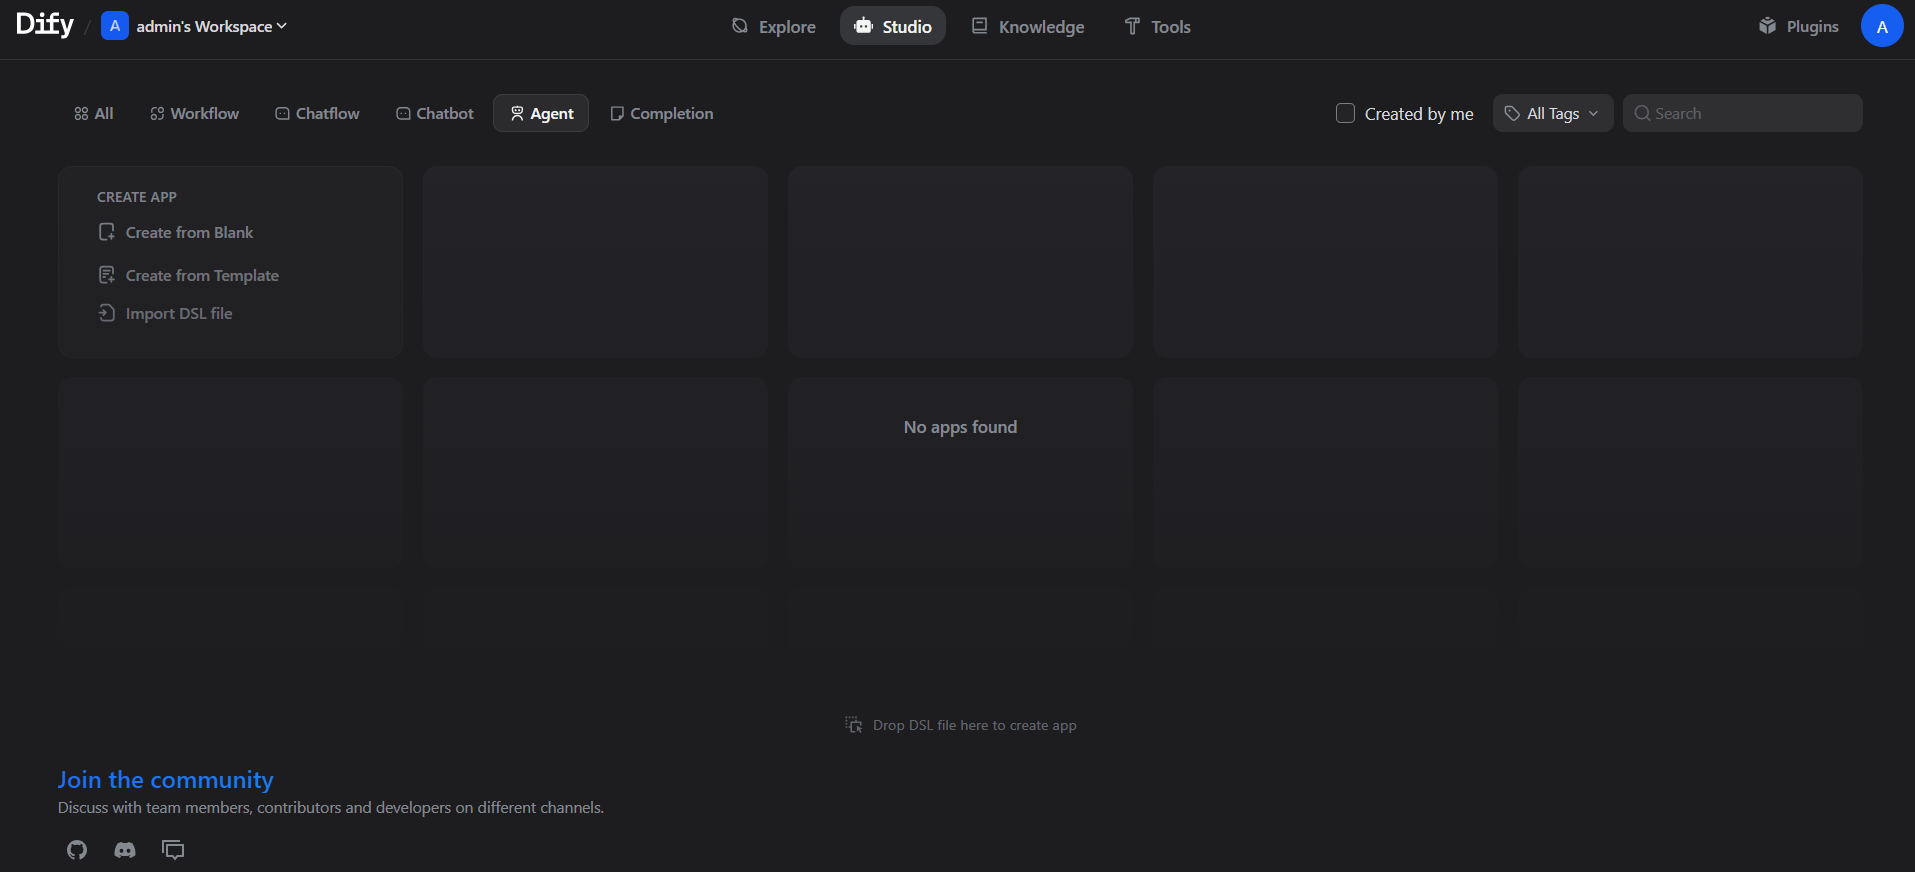The height and width of the screenshot is (872, 1915).
Task: Go to the Explore section
Action: [x=774, y=26]
